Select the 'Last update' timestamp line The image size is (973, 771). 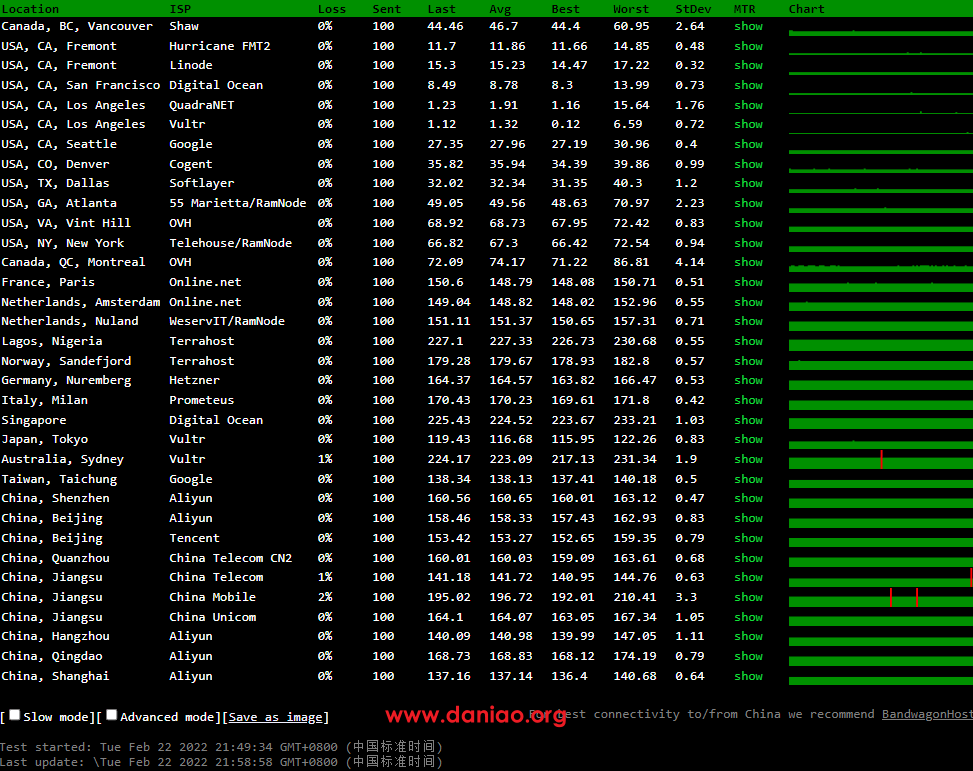point(222,762)
